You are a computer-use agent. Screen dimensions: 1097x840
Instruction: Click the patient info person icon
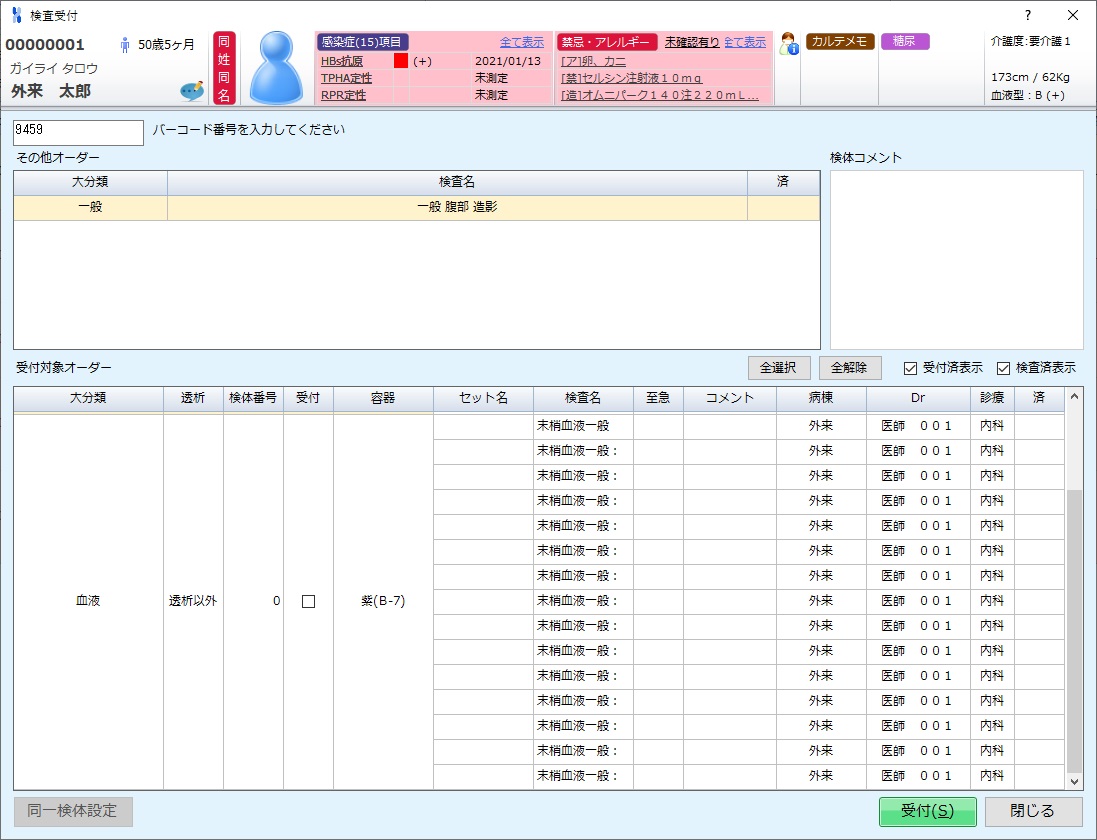788,44
